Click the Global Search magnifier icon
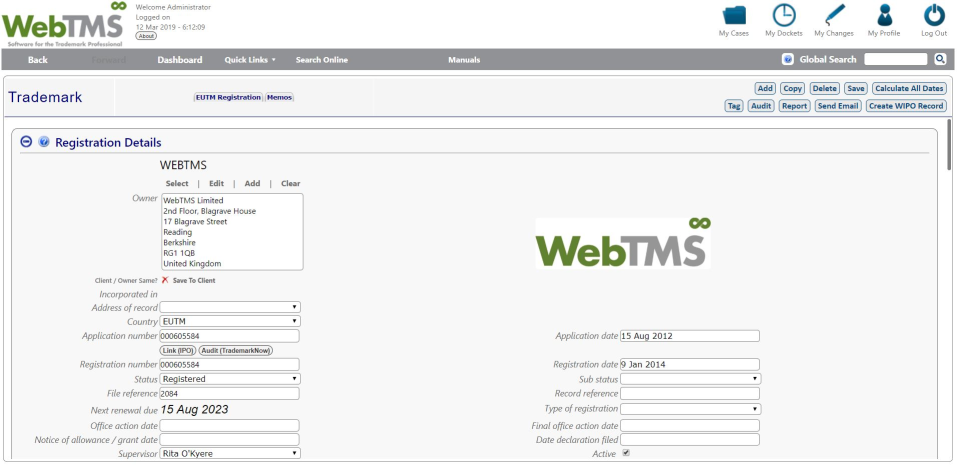This screenshot has height=466, width=960. pos(940,59)
